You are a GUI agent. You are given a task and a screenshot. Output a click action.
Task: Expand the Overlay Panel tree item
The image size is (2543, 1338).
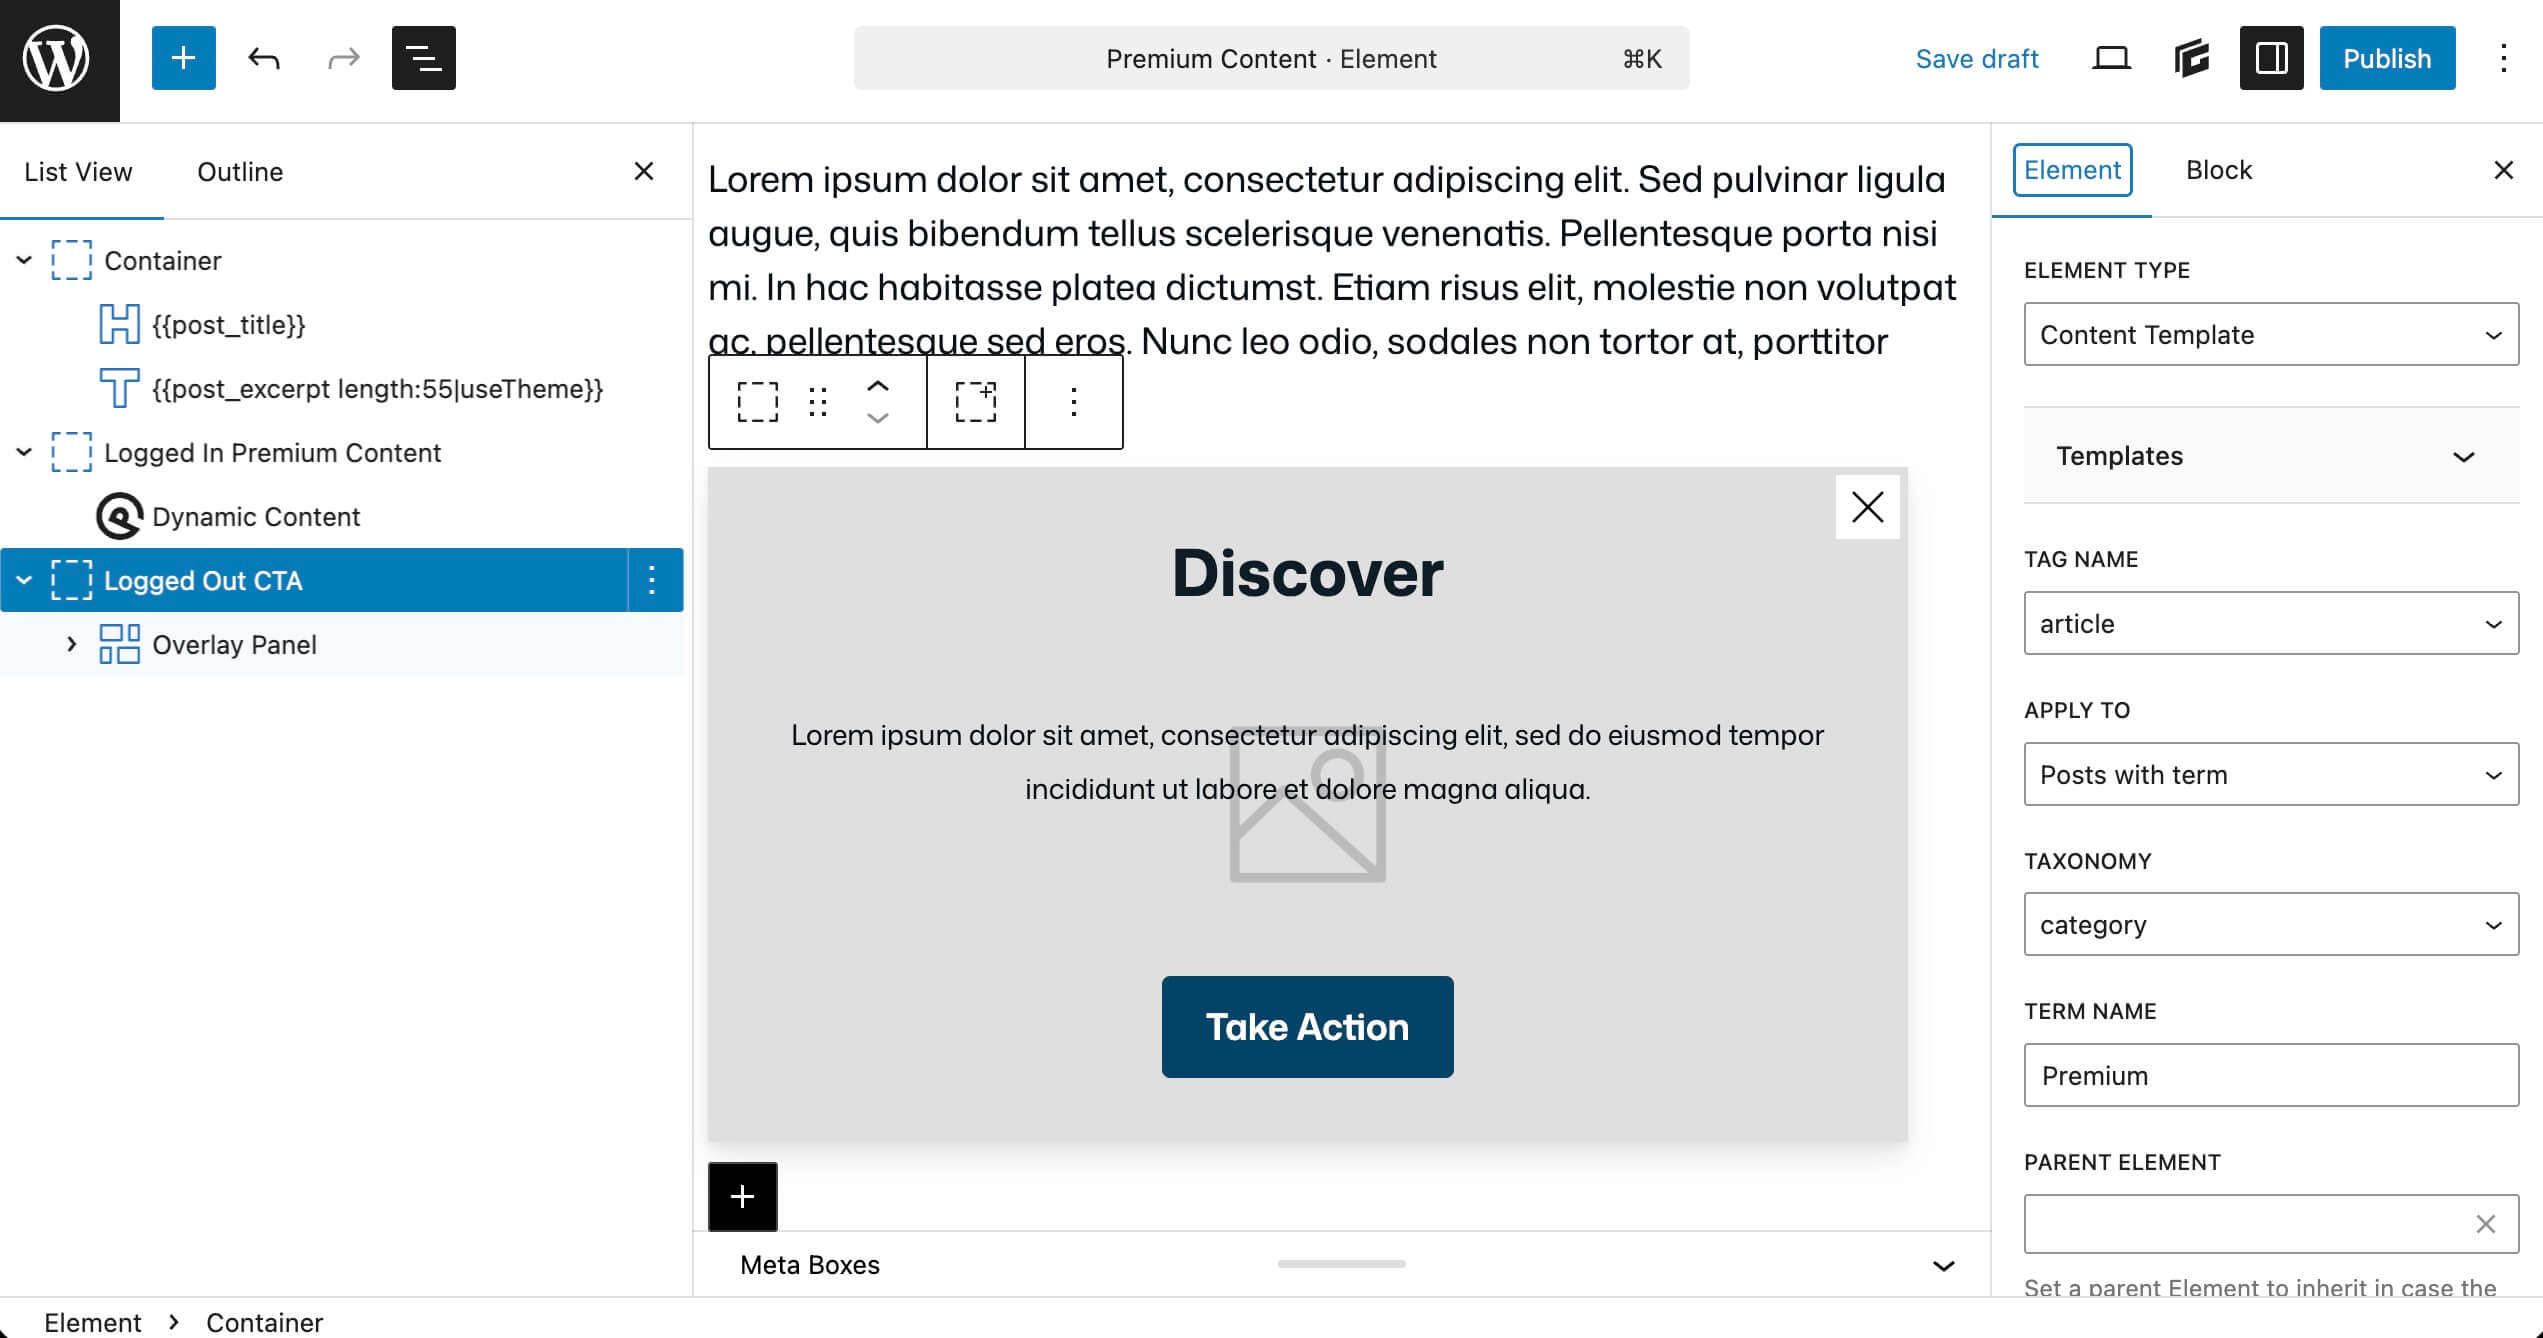(x=71, y=644)
